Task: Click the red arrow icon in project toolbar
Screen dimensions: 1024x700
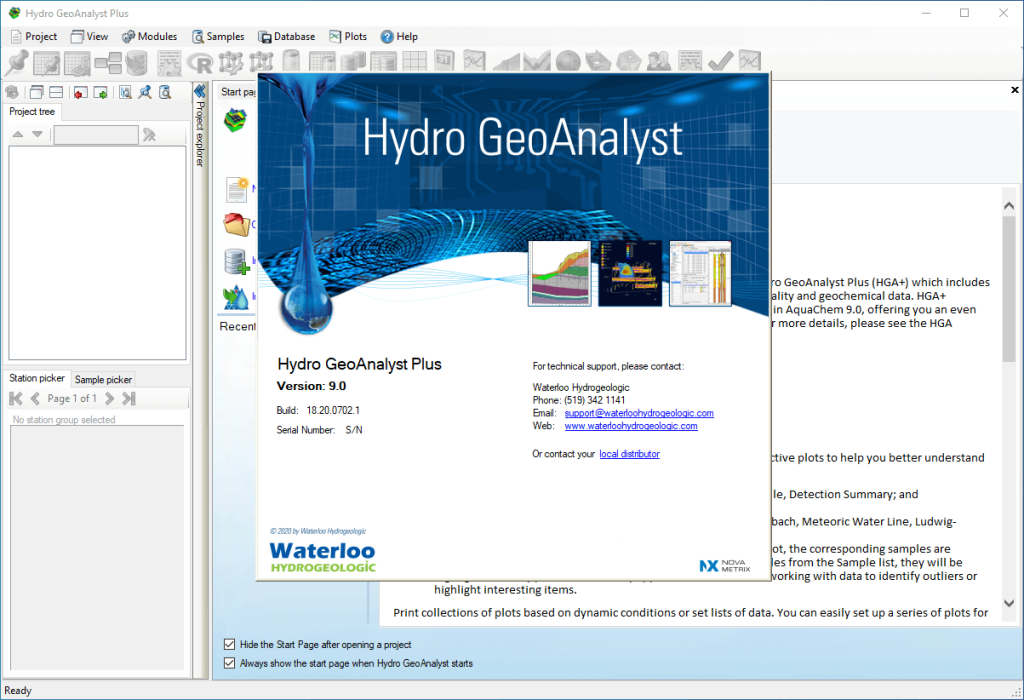Action: click(78, 92)
